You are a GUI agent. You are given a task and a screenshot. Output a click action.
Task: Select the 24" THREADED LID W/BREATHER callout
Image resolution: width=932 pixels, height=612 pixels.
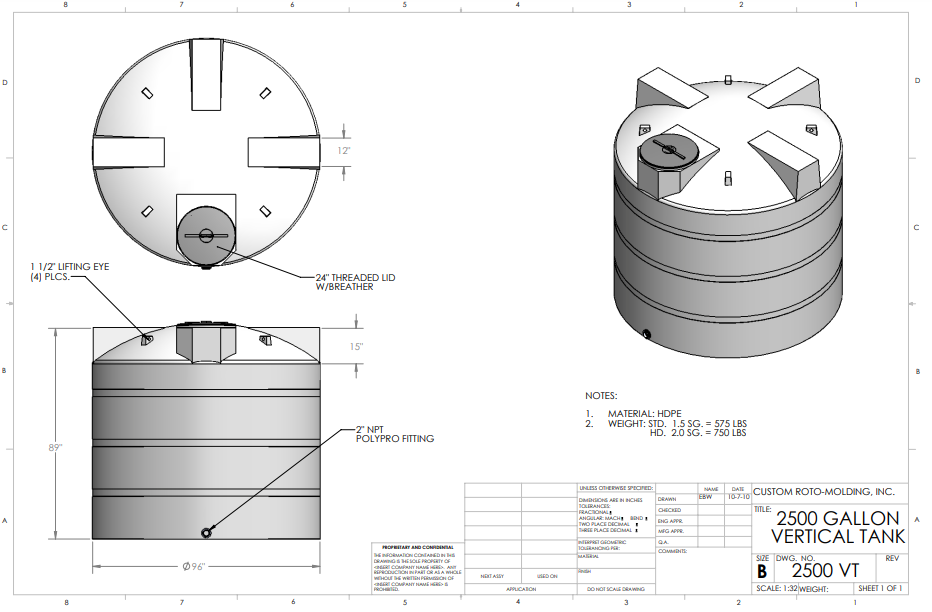click(x=343, y=281)
